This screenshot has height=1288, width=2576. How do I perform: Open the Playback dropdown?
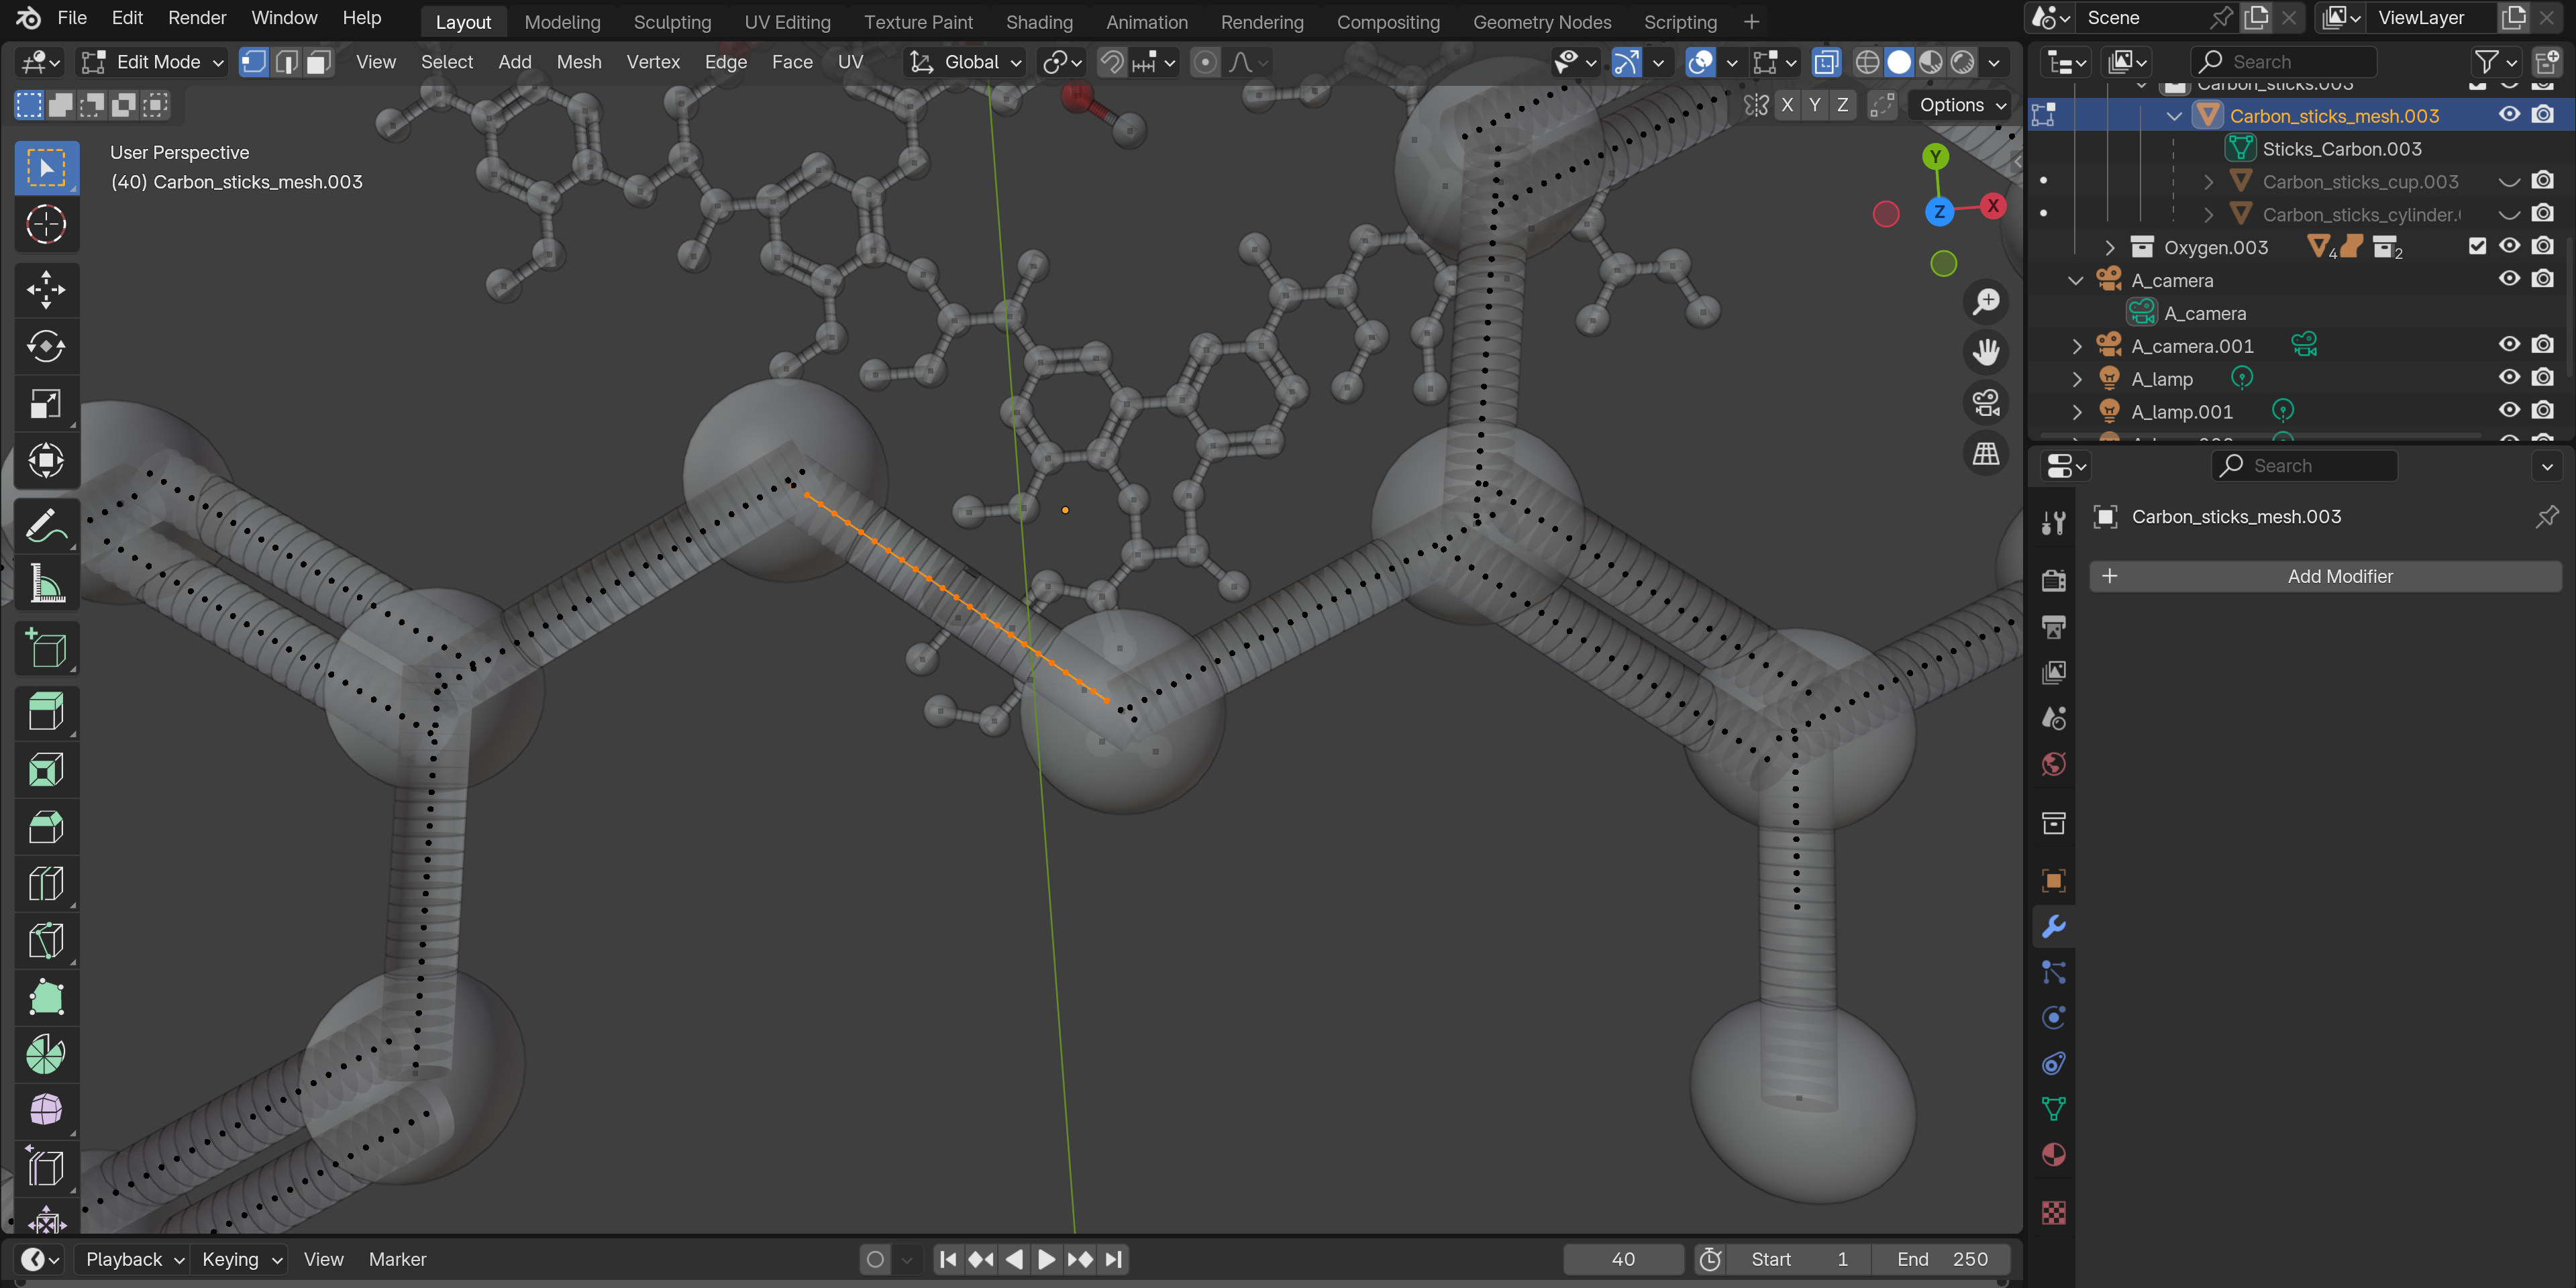click(134, 1259)
